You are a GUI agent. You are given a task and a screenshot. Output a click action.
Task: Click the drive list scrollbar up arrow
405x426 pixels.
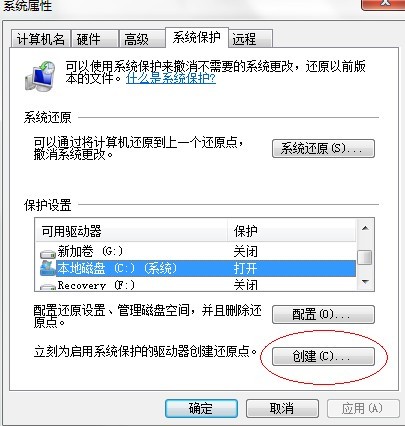pos(365,228)
